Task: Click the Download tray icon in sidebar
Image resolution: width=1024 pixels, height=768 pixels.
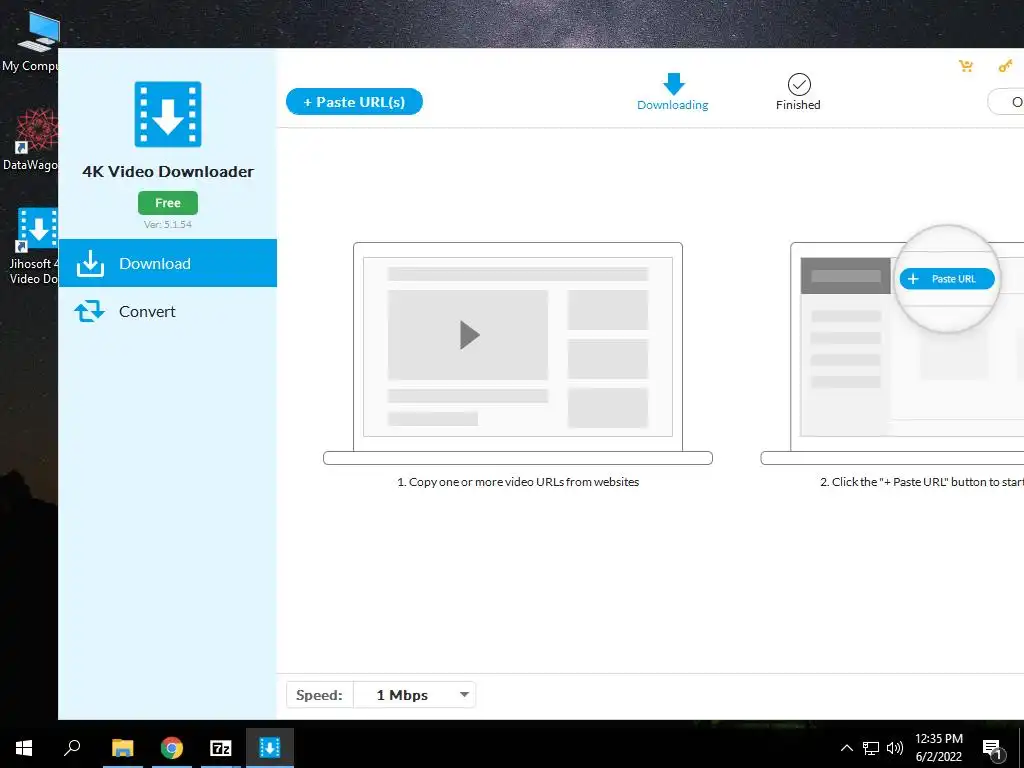Action: click(90, 263)
